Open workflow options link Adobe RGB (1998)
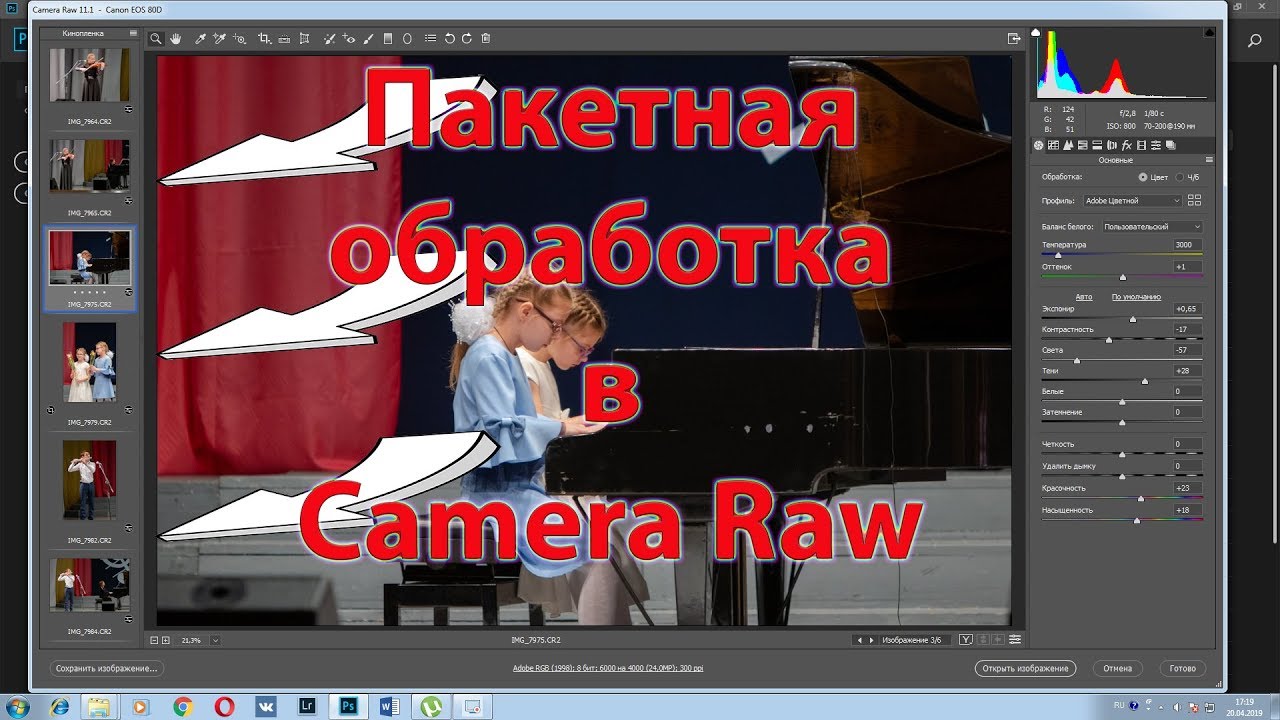Screen dimensions: 1280x720 pos(608,668)
